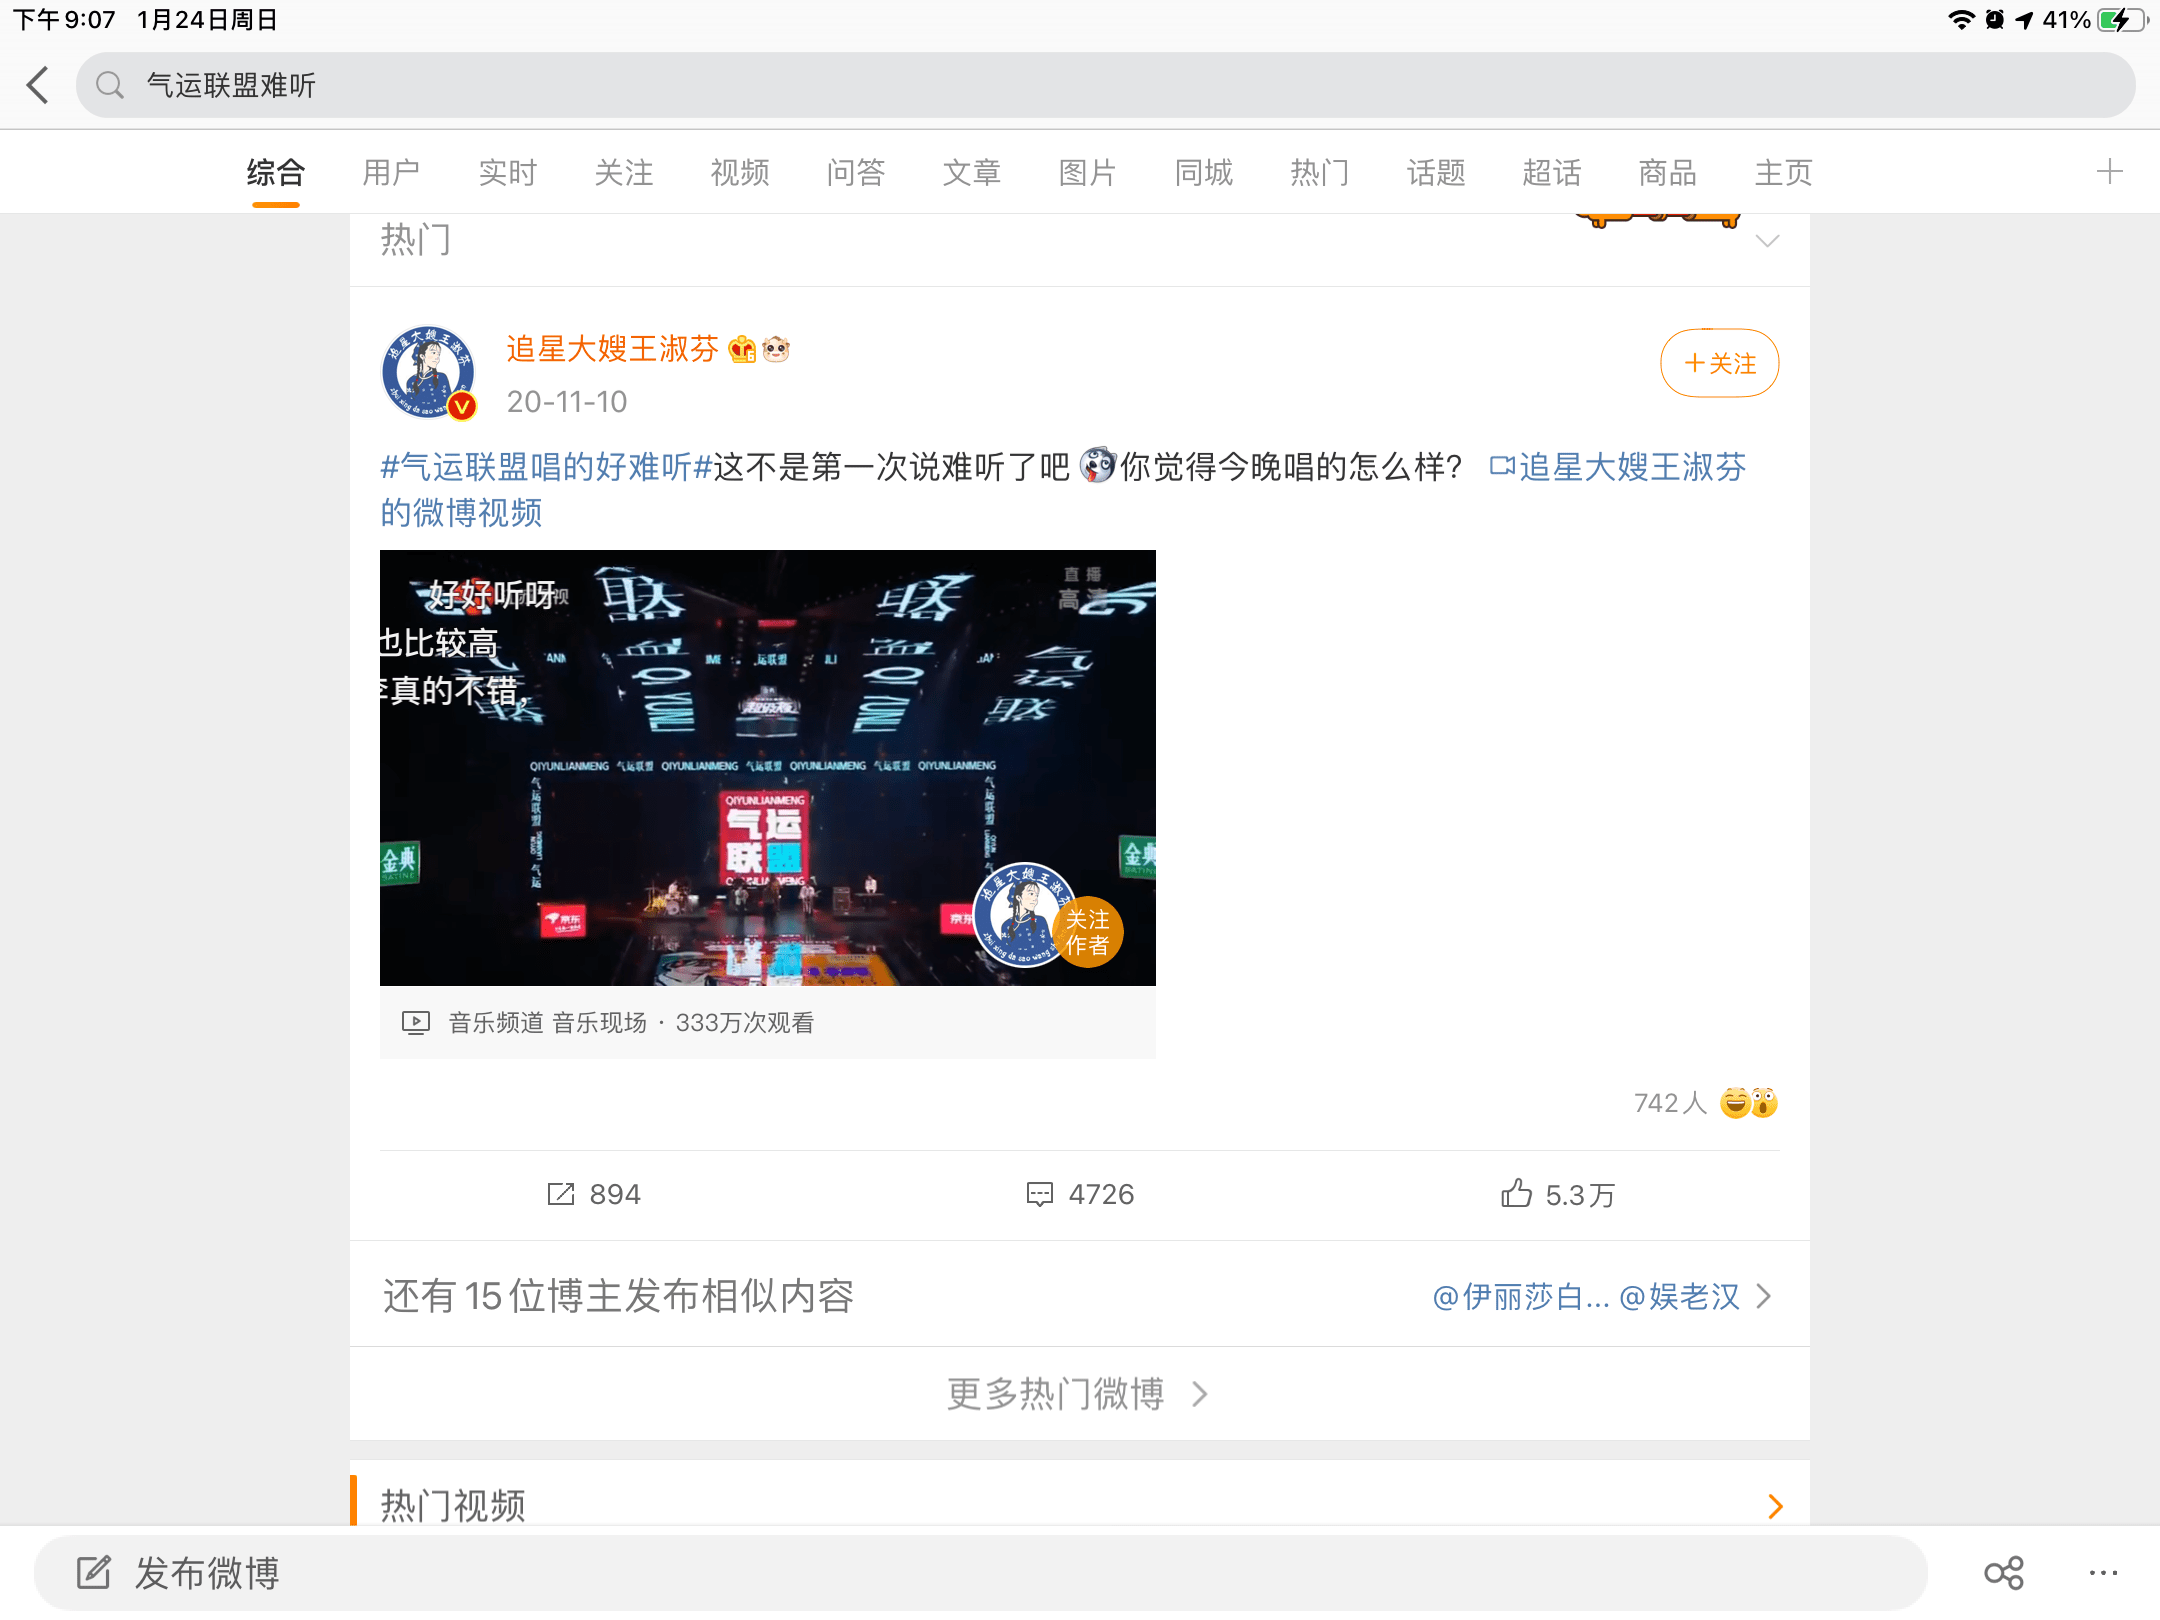Open 更多热门微博
Screen dimensions: 2160x1620
click(1078, 1394)
